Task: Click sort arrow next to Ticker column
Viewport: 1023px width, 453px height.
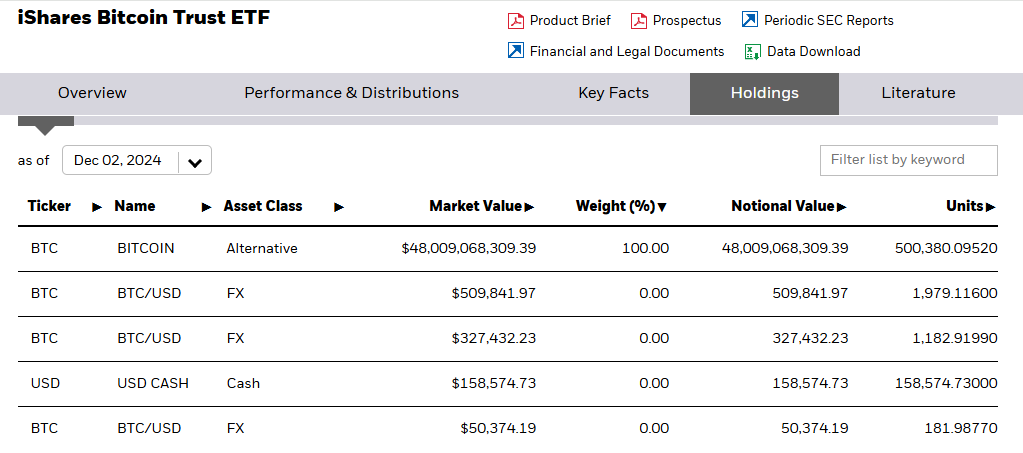Action: tap(97, 207)
